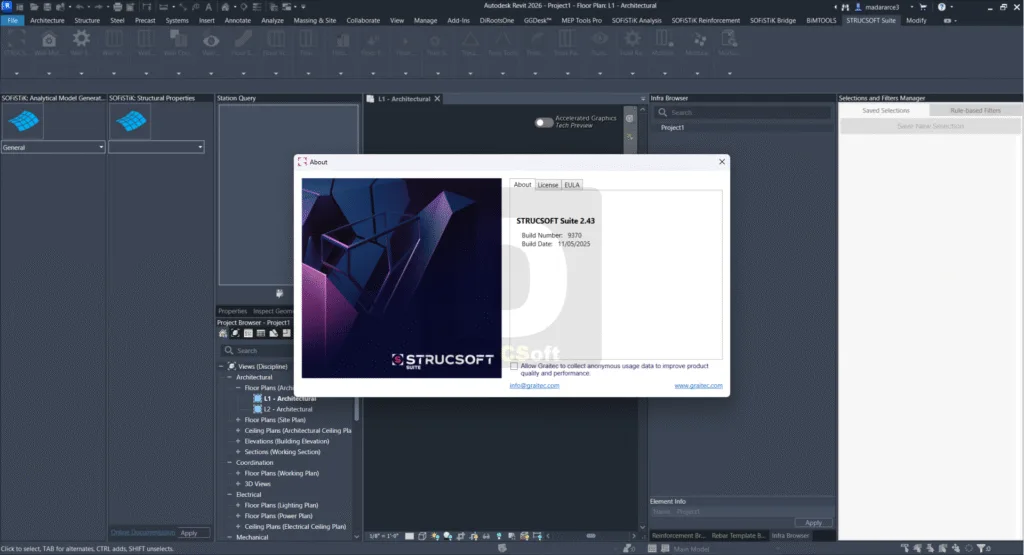Click the search magnifier icon in Infra Browser

coord(662,112)
